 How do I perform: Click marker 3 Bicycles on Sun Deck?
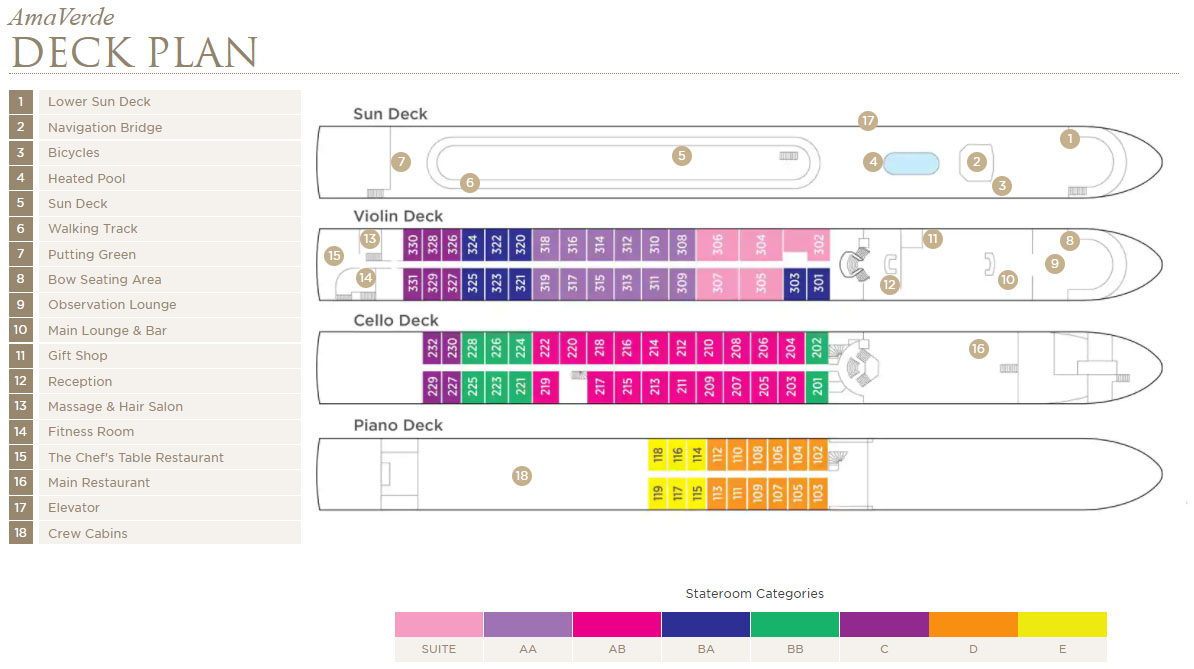pos(1002,185)
